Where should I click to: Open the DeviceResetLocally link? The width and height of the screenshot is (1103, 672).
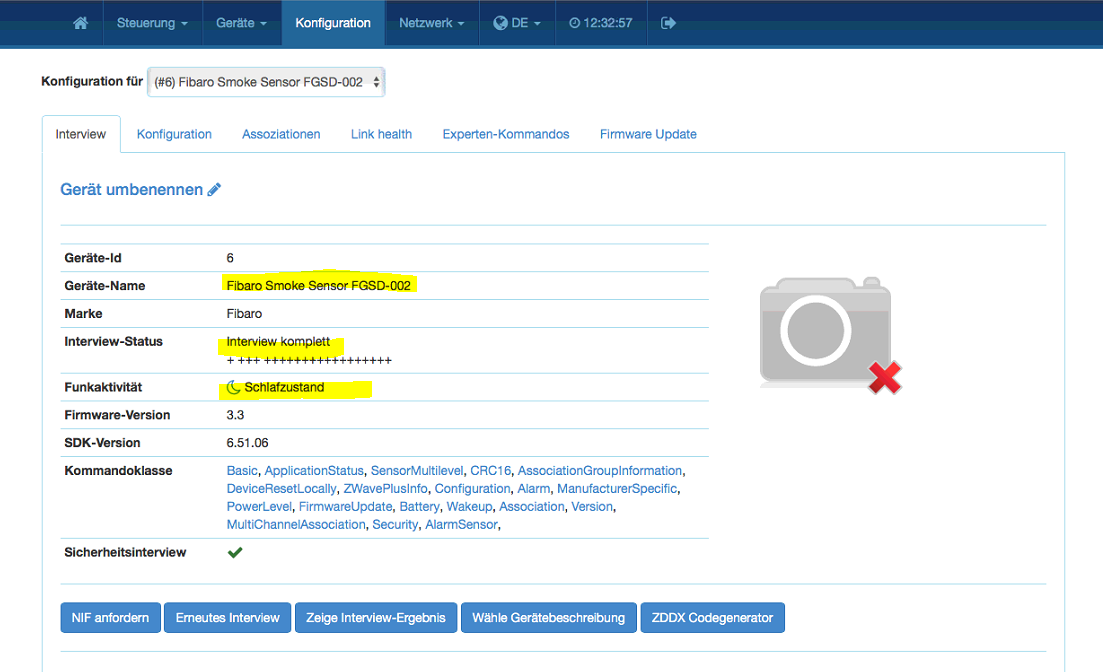click(x=281, y=489)
